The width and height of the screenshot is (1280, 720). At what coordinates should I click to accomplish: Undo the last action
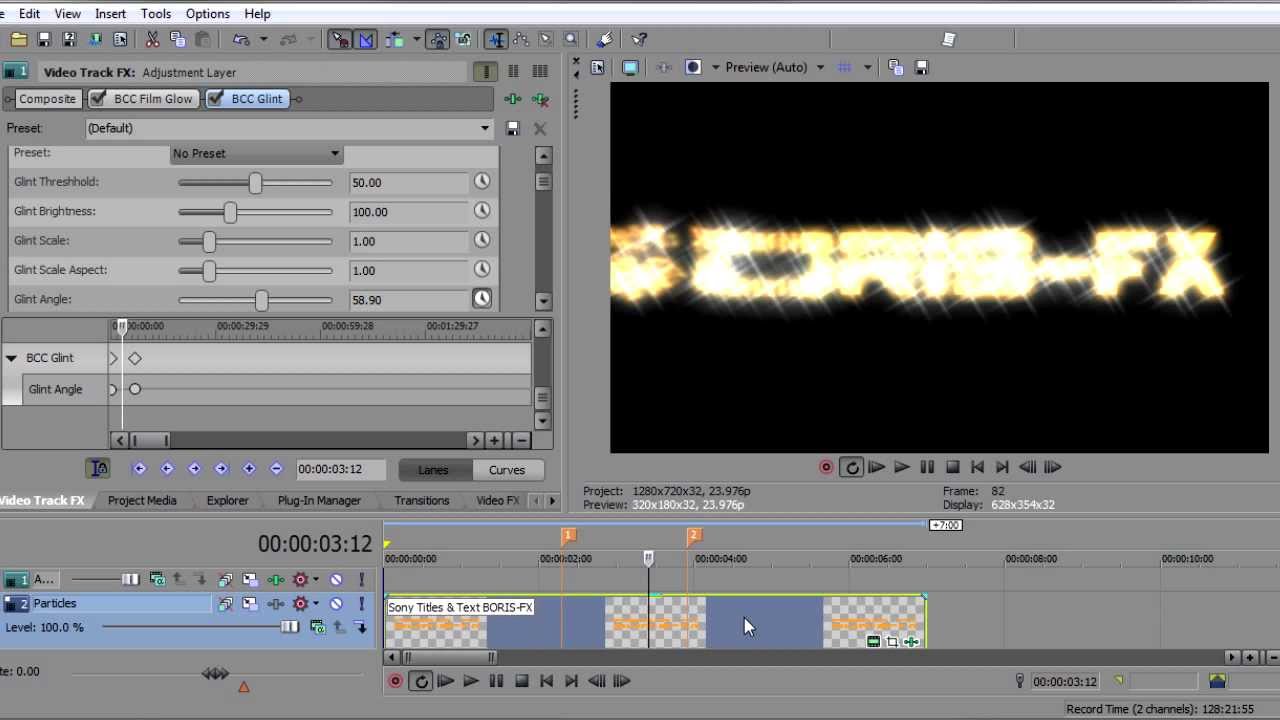pos(241,40)
